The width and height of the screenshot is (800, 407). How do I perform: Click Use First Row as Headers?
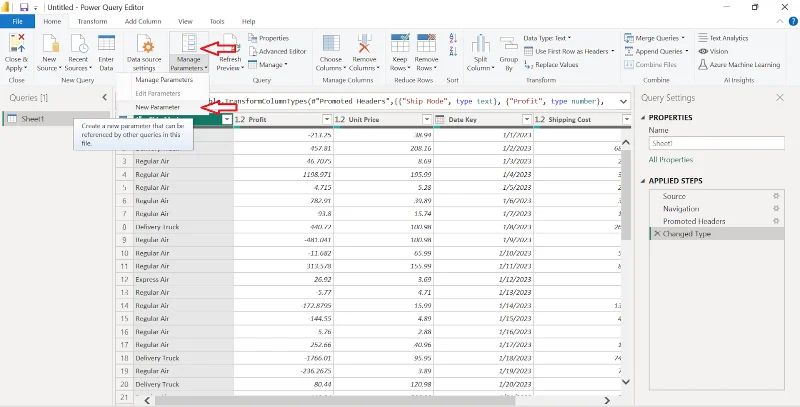(x=569, y=52)
